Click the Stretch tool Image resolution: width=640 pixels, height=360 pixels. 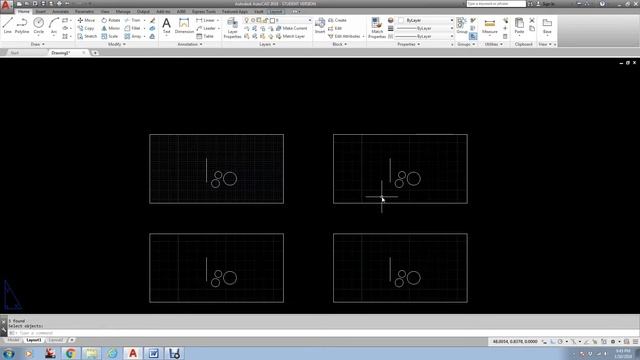click(x=87, y=36)
